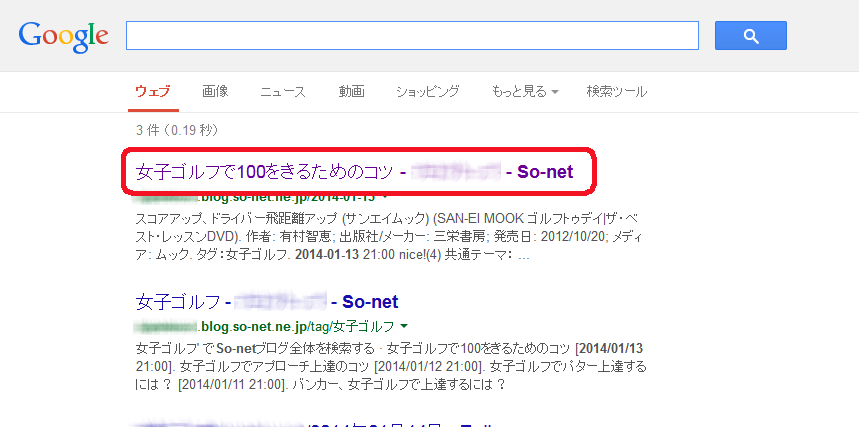Open the ニュース tab
This screenshot has width=859, height=427.
point(283,92)
